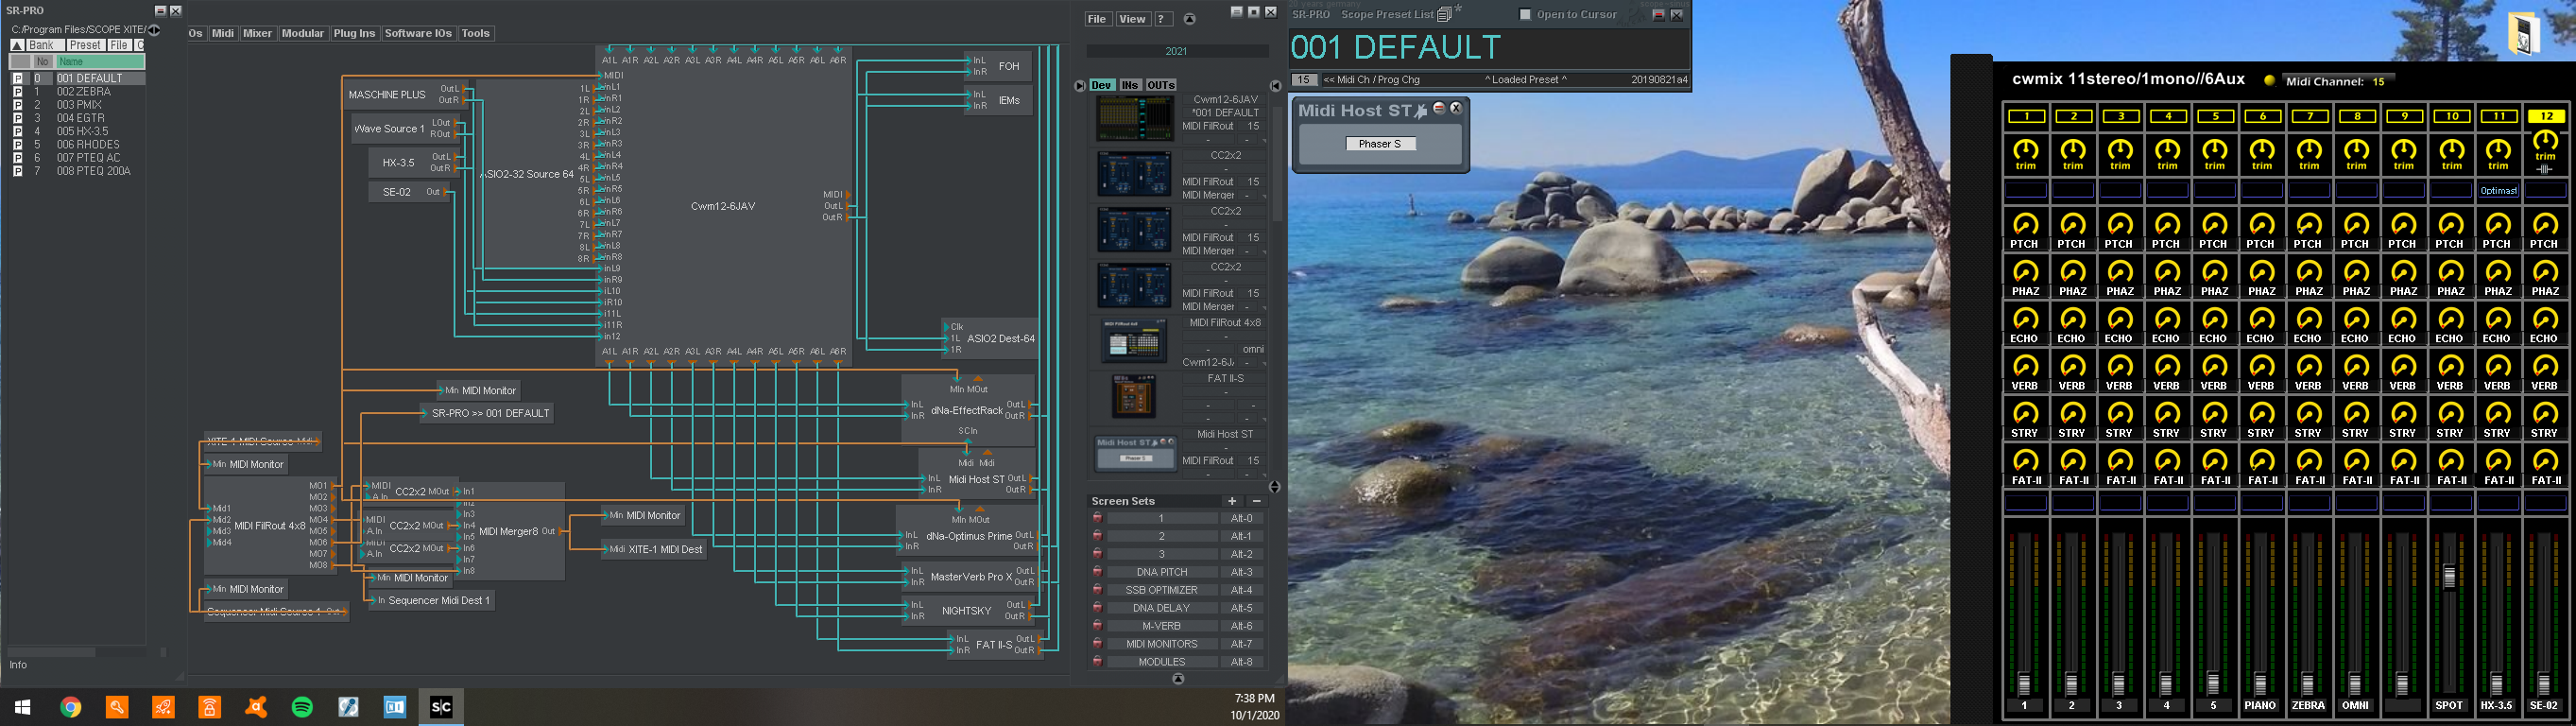The image size is (2576, 726).
Task: Click the Chrome icon in the taskbar
Action: [x=70, y=707]
